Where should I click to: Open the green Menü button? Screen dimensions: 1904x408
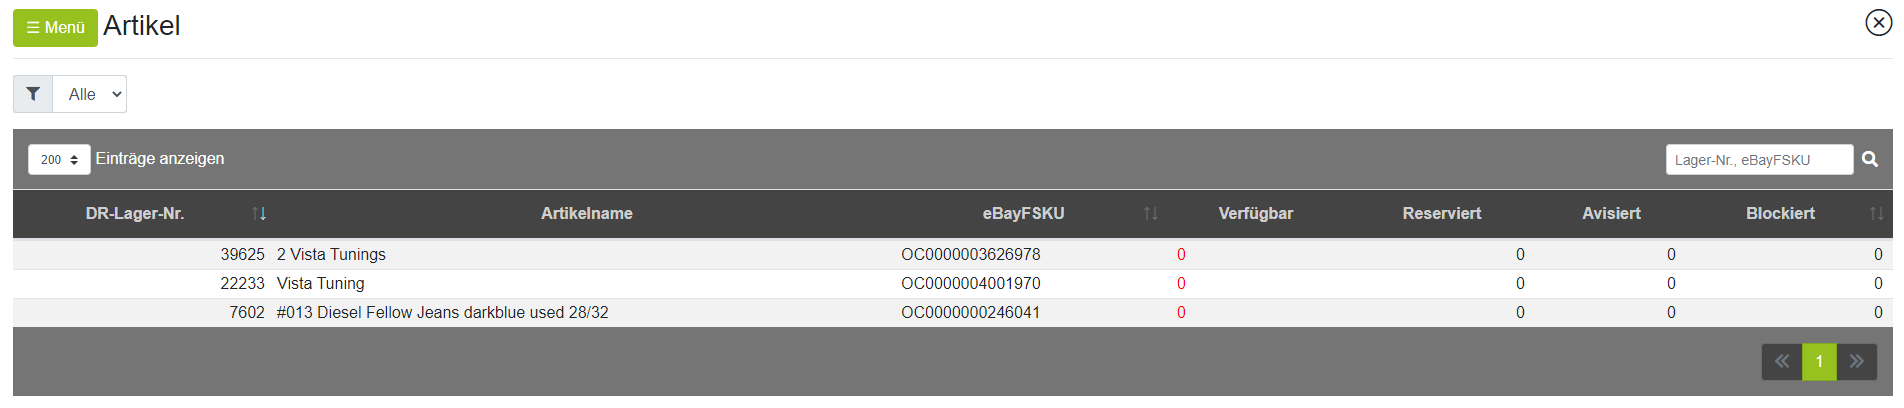[55, 27]
